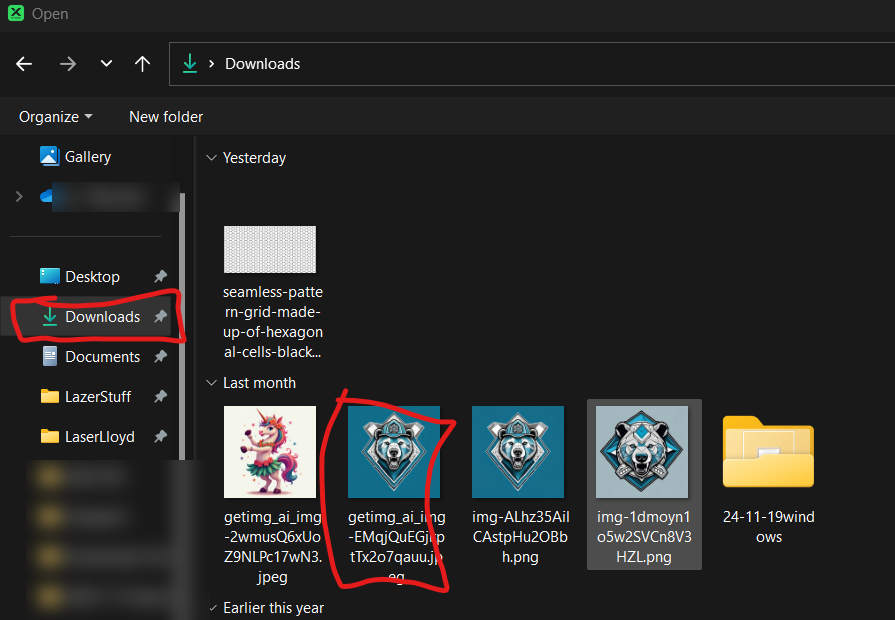The image size is (895, 620).
Task: Open the LazerStuff pinned folder
Action: point(86,396)
